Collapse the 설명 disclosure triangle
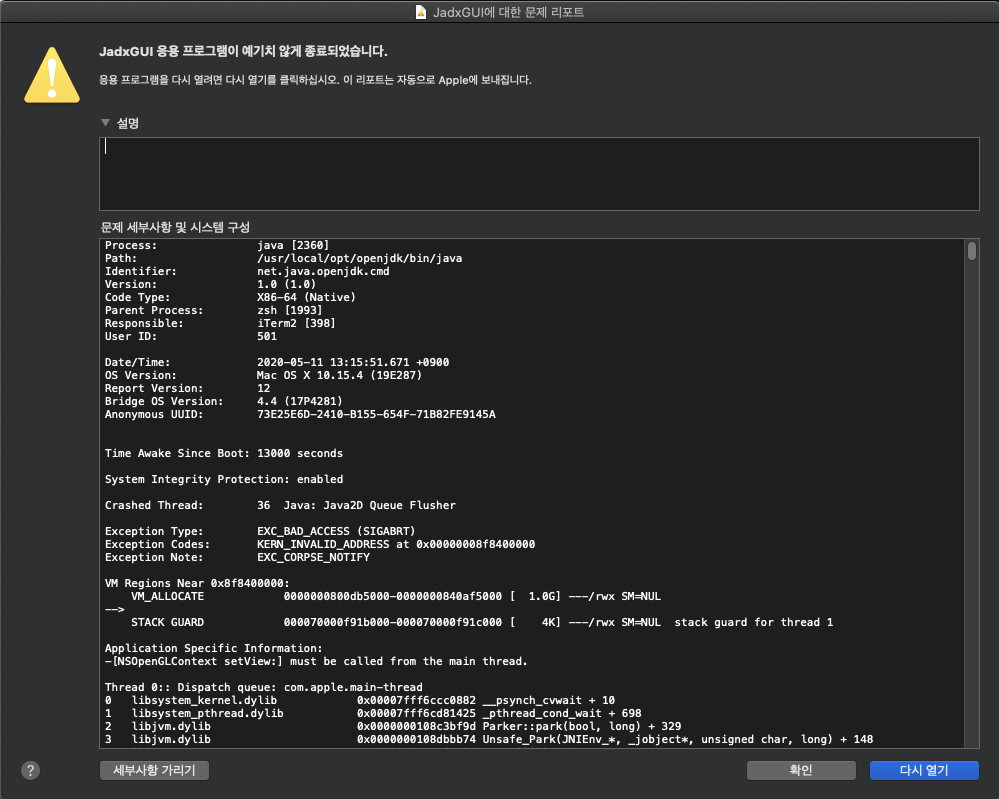The width and height of the screenshot is (999, 799). tap(106, 122)
